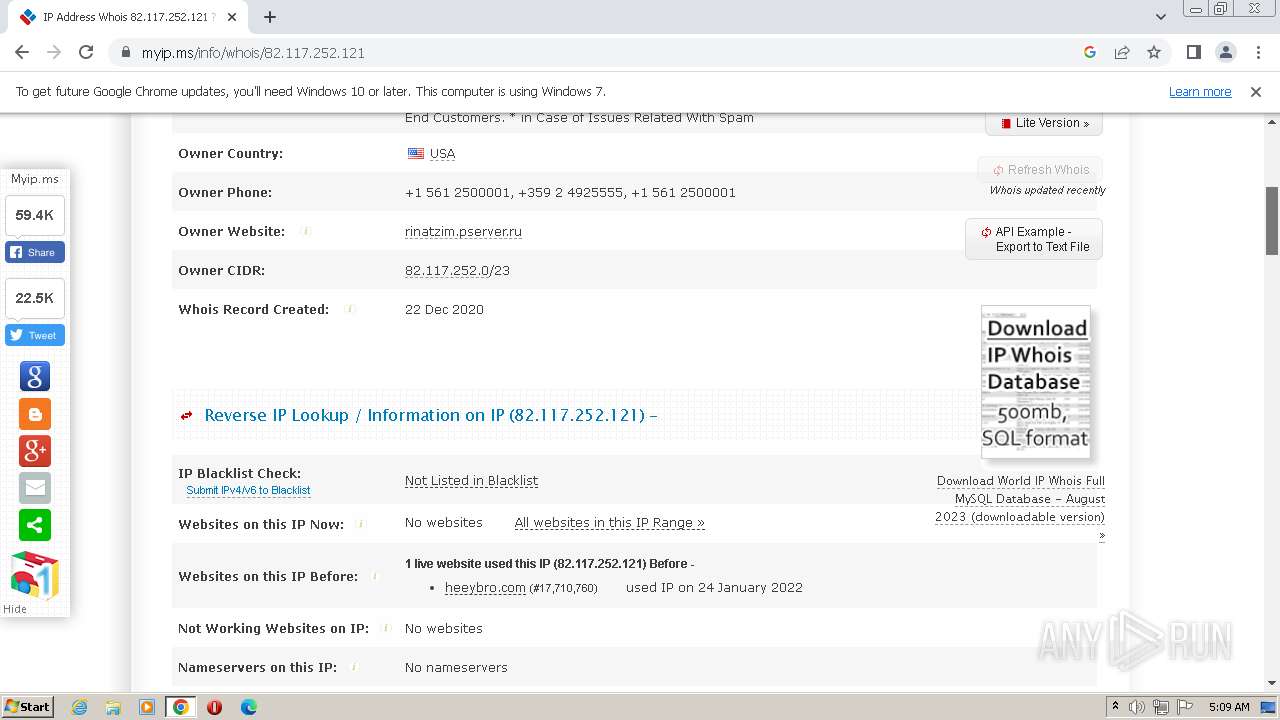The height and width of the screenshot is (720, 1280).
Task: Click info icon beside Not Working Websites on IP
Action: pyautogui.click(x=386, y=628)
